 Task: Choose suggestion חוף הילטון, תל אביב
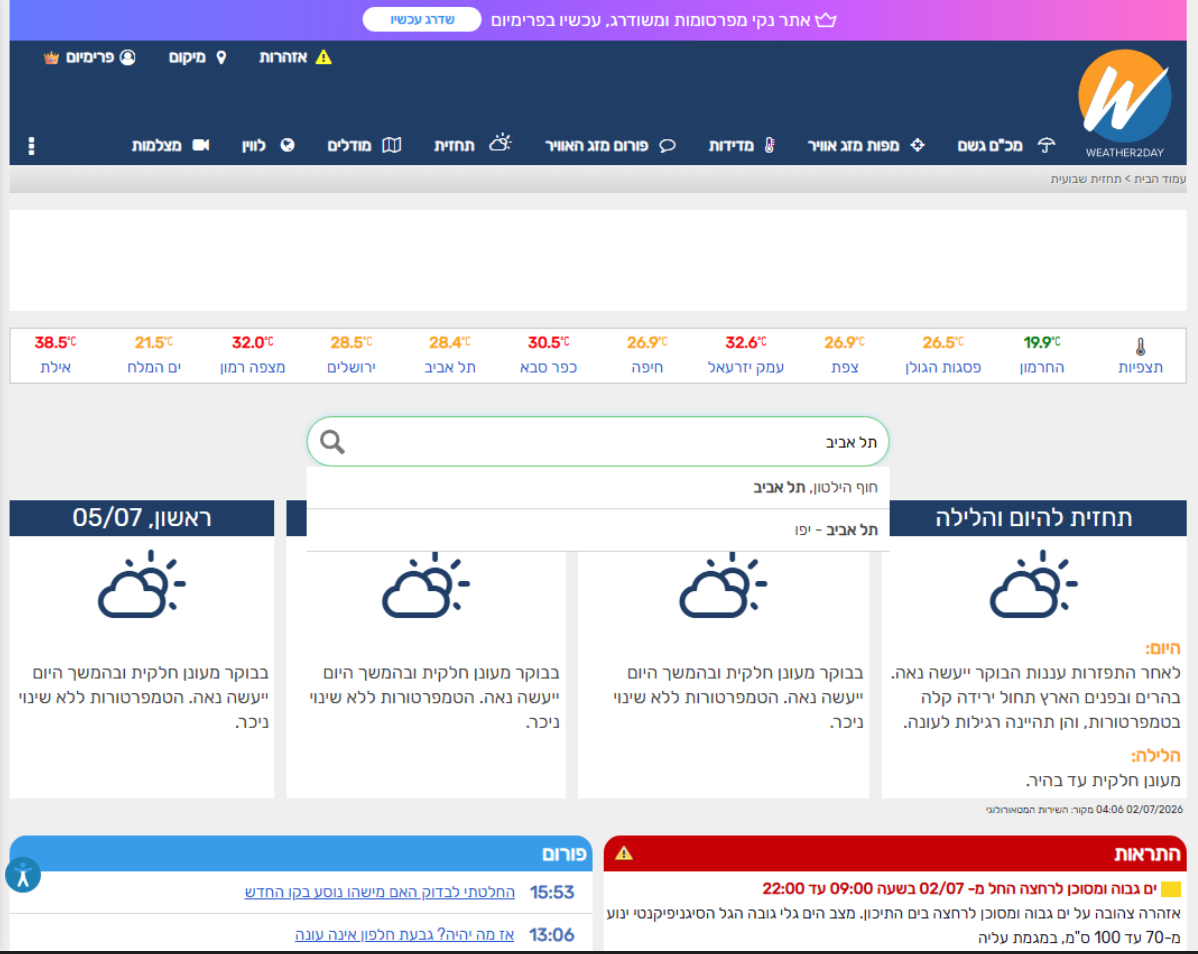click(x=597, y=487)
